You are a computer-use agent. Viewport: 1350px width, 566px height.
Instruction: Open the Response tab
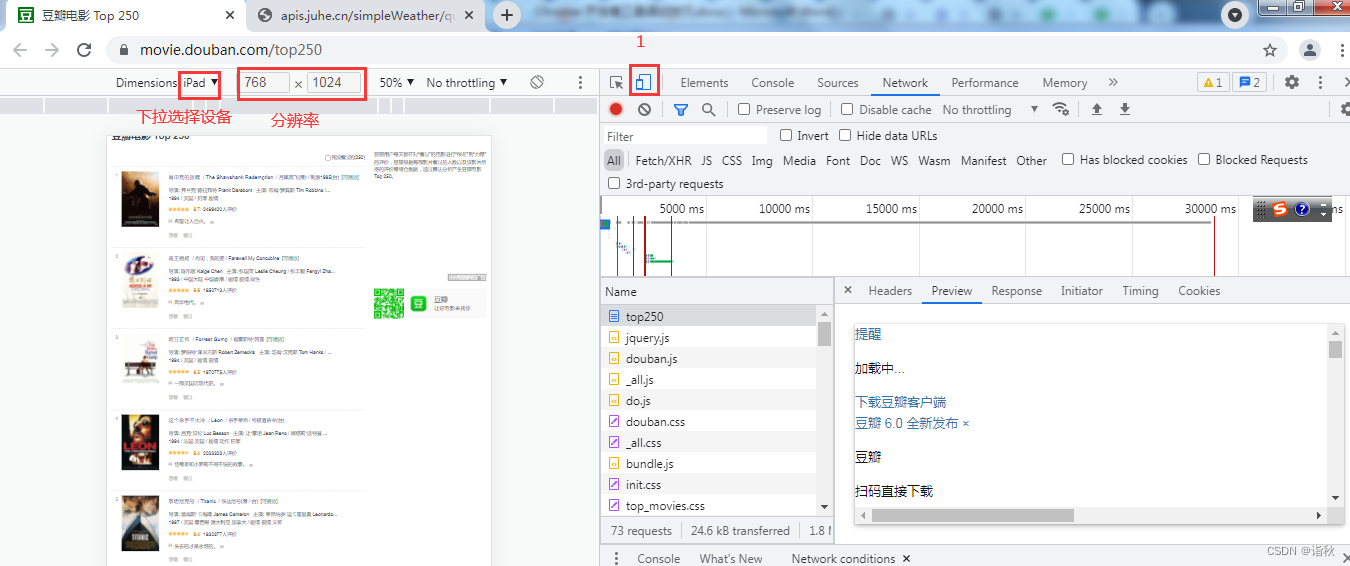tap(1016, 291)
